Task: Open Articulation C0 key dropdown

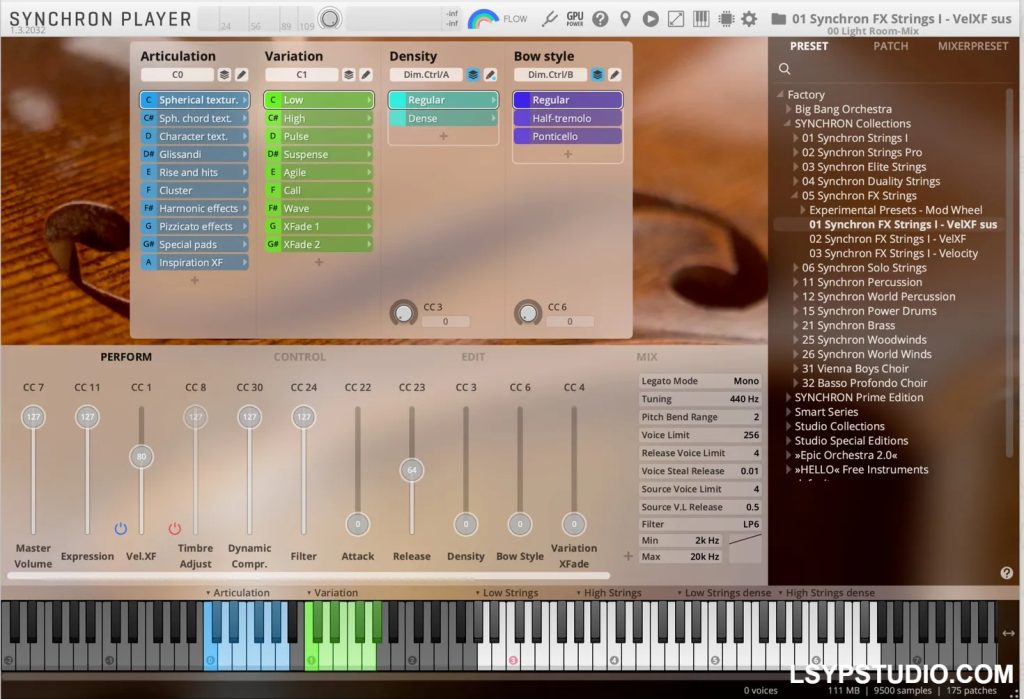Action: pyautogui.click(x=178, y=74)
